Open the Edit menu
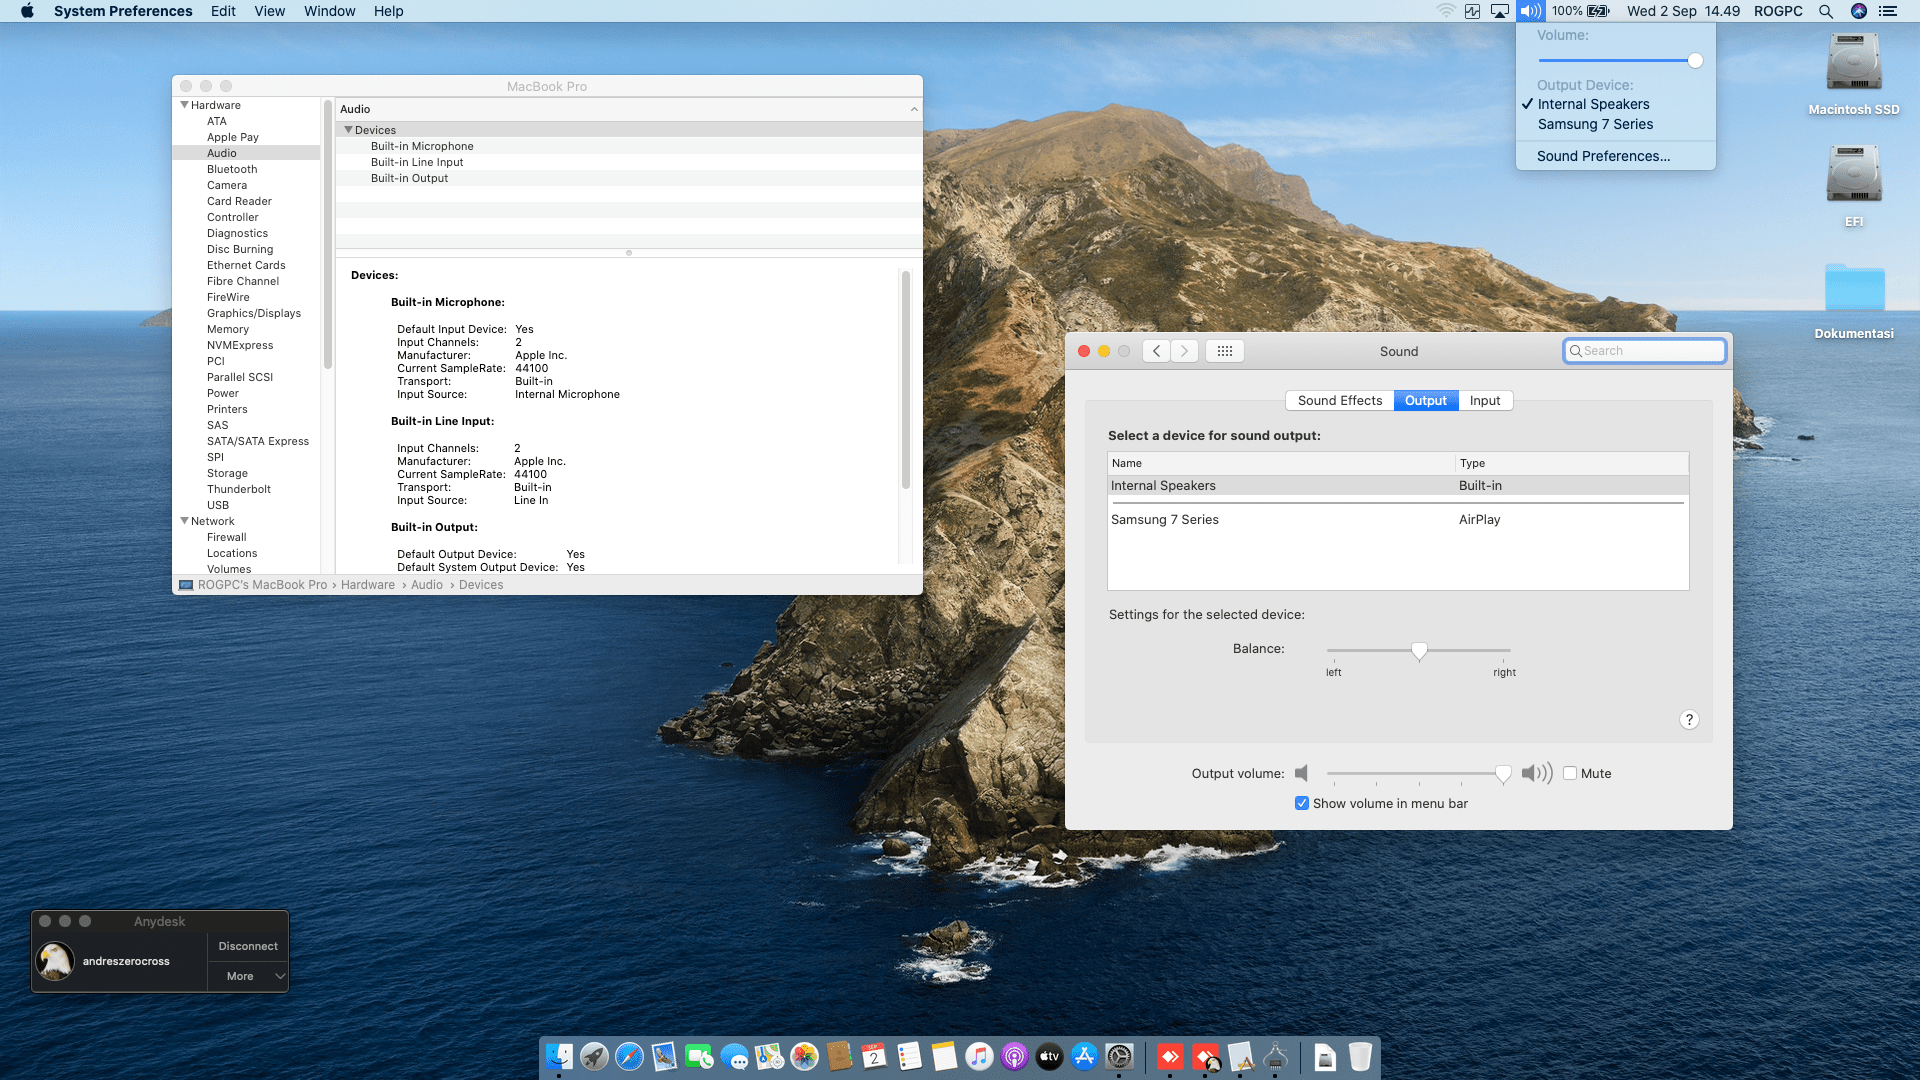The image size is (1920, 1080). (x=223, y=11)
